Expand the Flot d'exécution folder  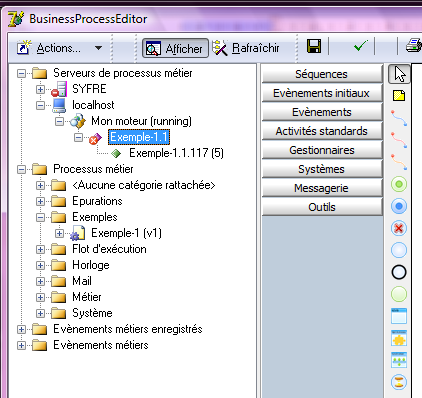pyautogui.click(x=40, y=249)
